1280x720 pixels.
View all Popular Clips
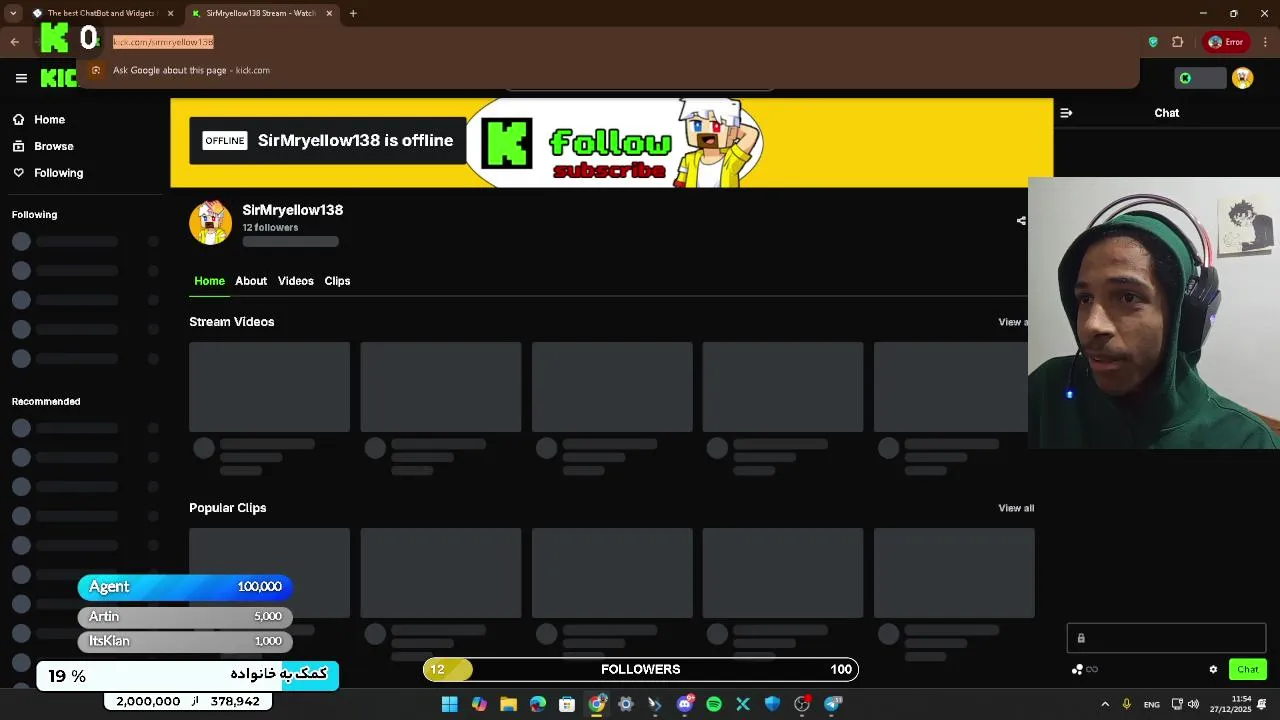[1016, 508]
